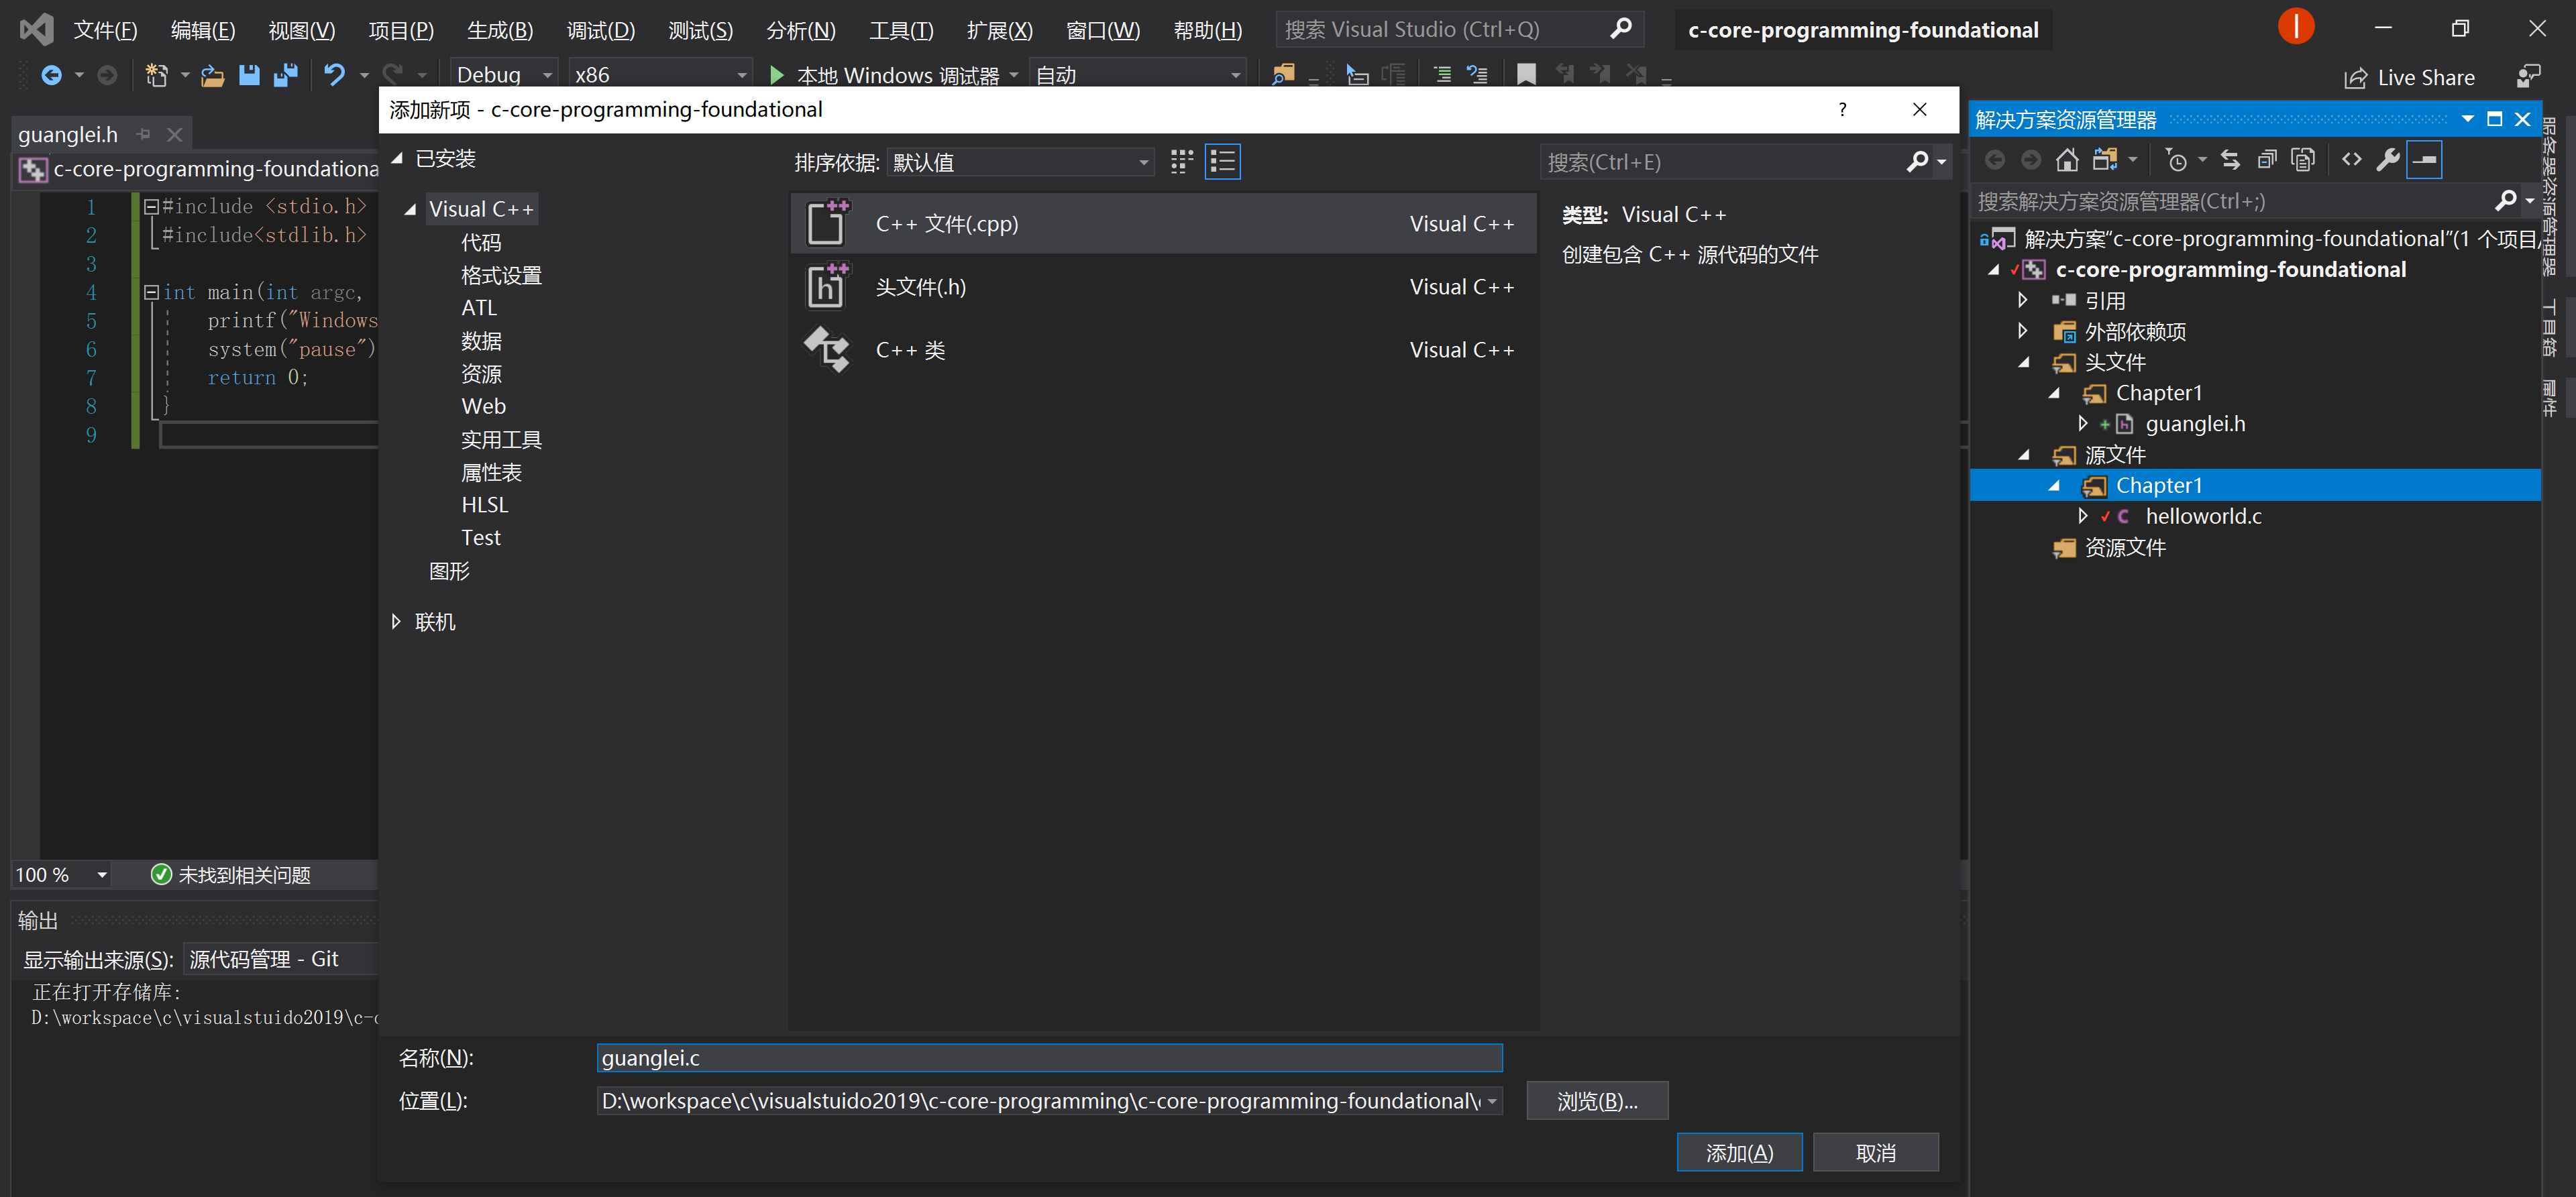Viewport: 2576px width, 1197px height.
Task: Expand the 外部依赖项 node
Action: [x=2022, y=331]
